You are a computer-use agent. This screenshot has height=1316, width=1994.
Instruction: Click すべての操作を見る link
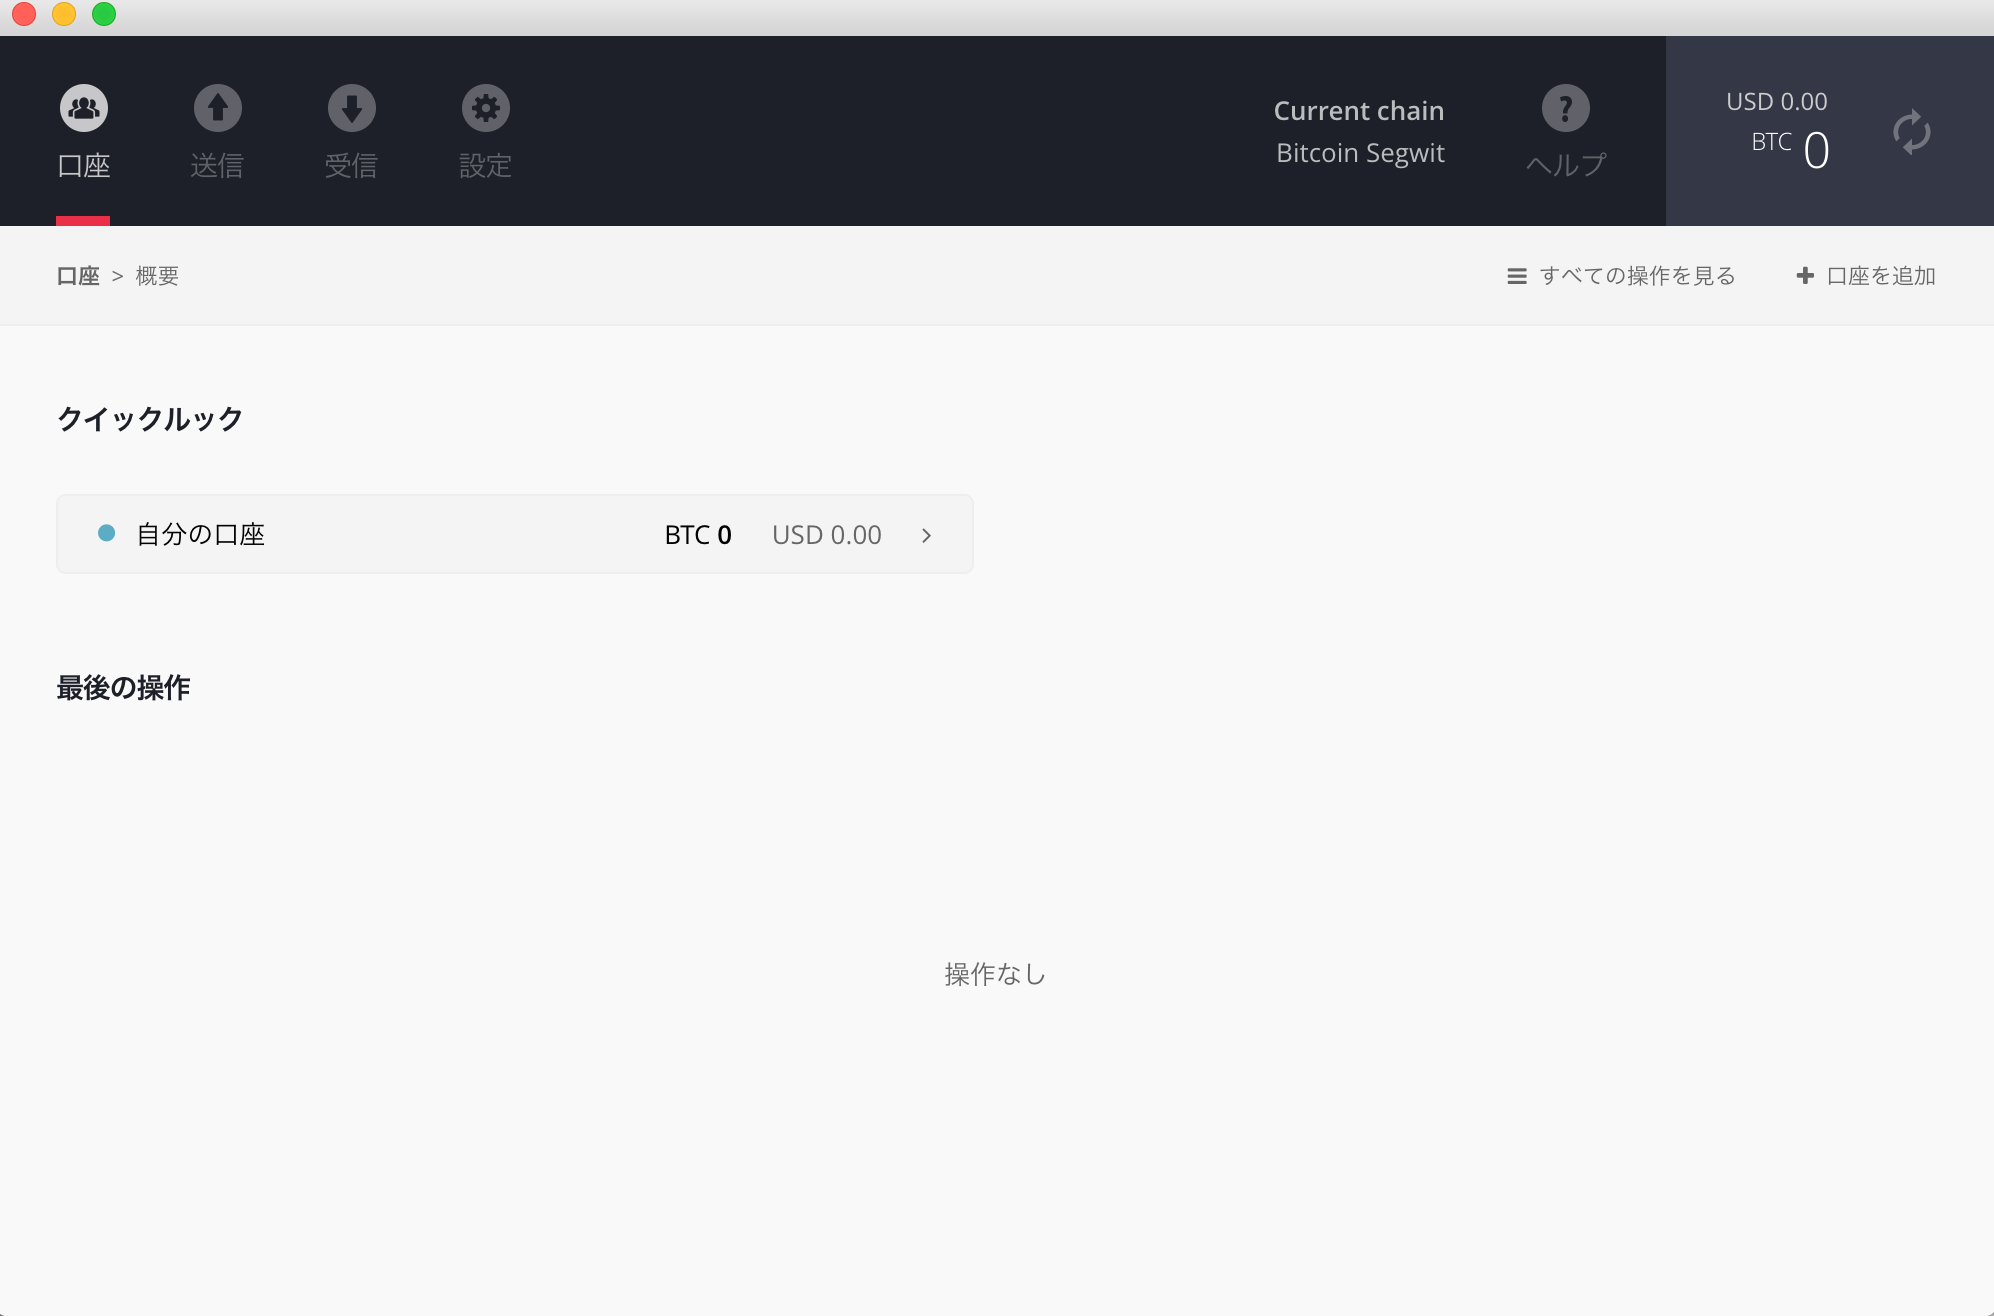1637,276
